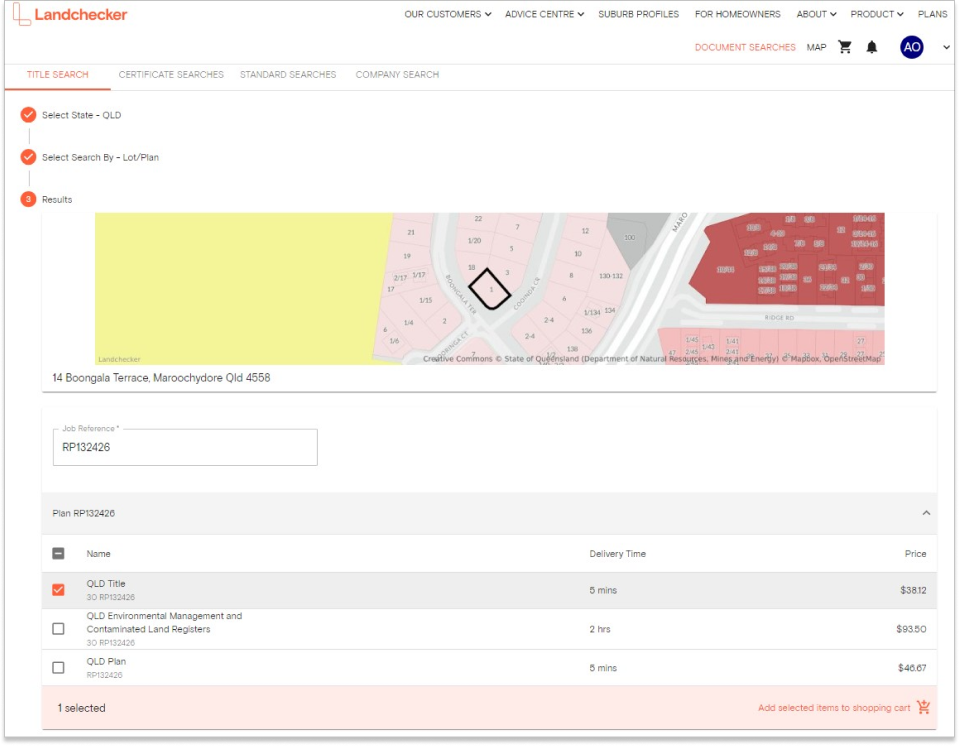Click Select Search By - Lot/Plan step

pos(100,157)
